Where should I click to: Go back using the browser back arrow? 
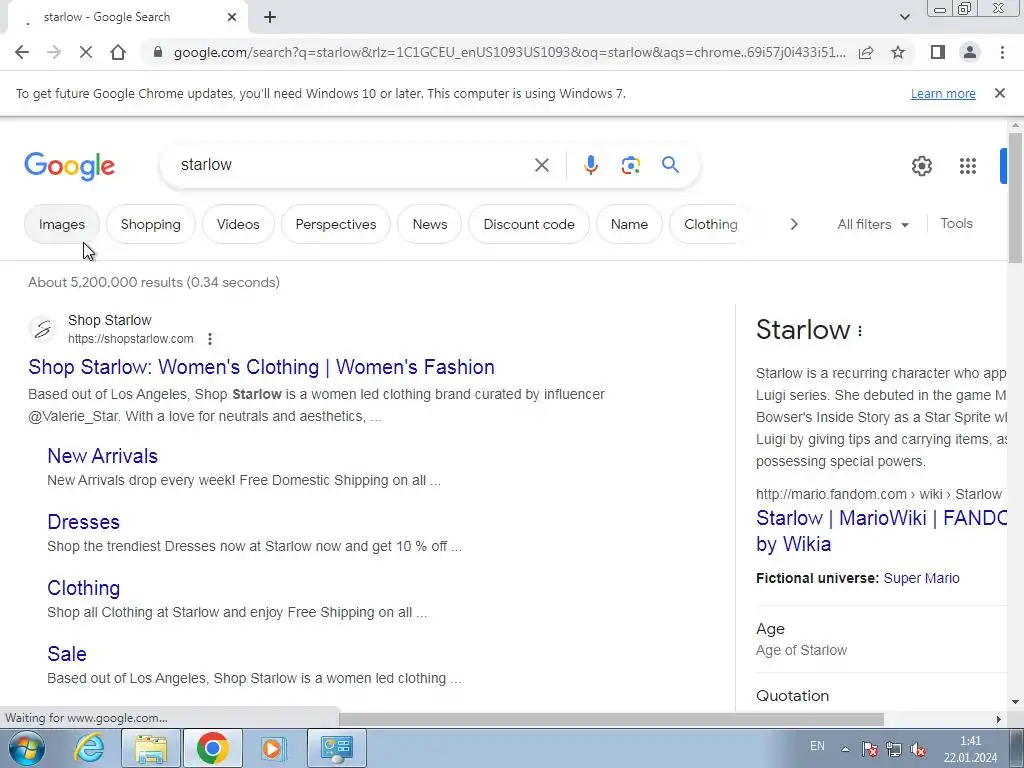coord(22,52)
